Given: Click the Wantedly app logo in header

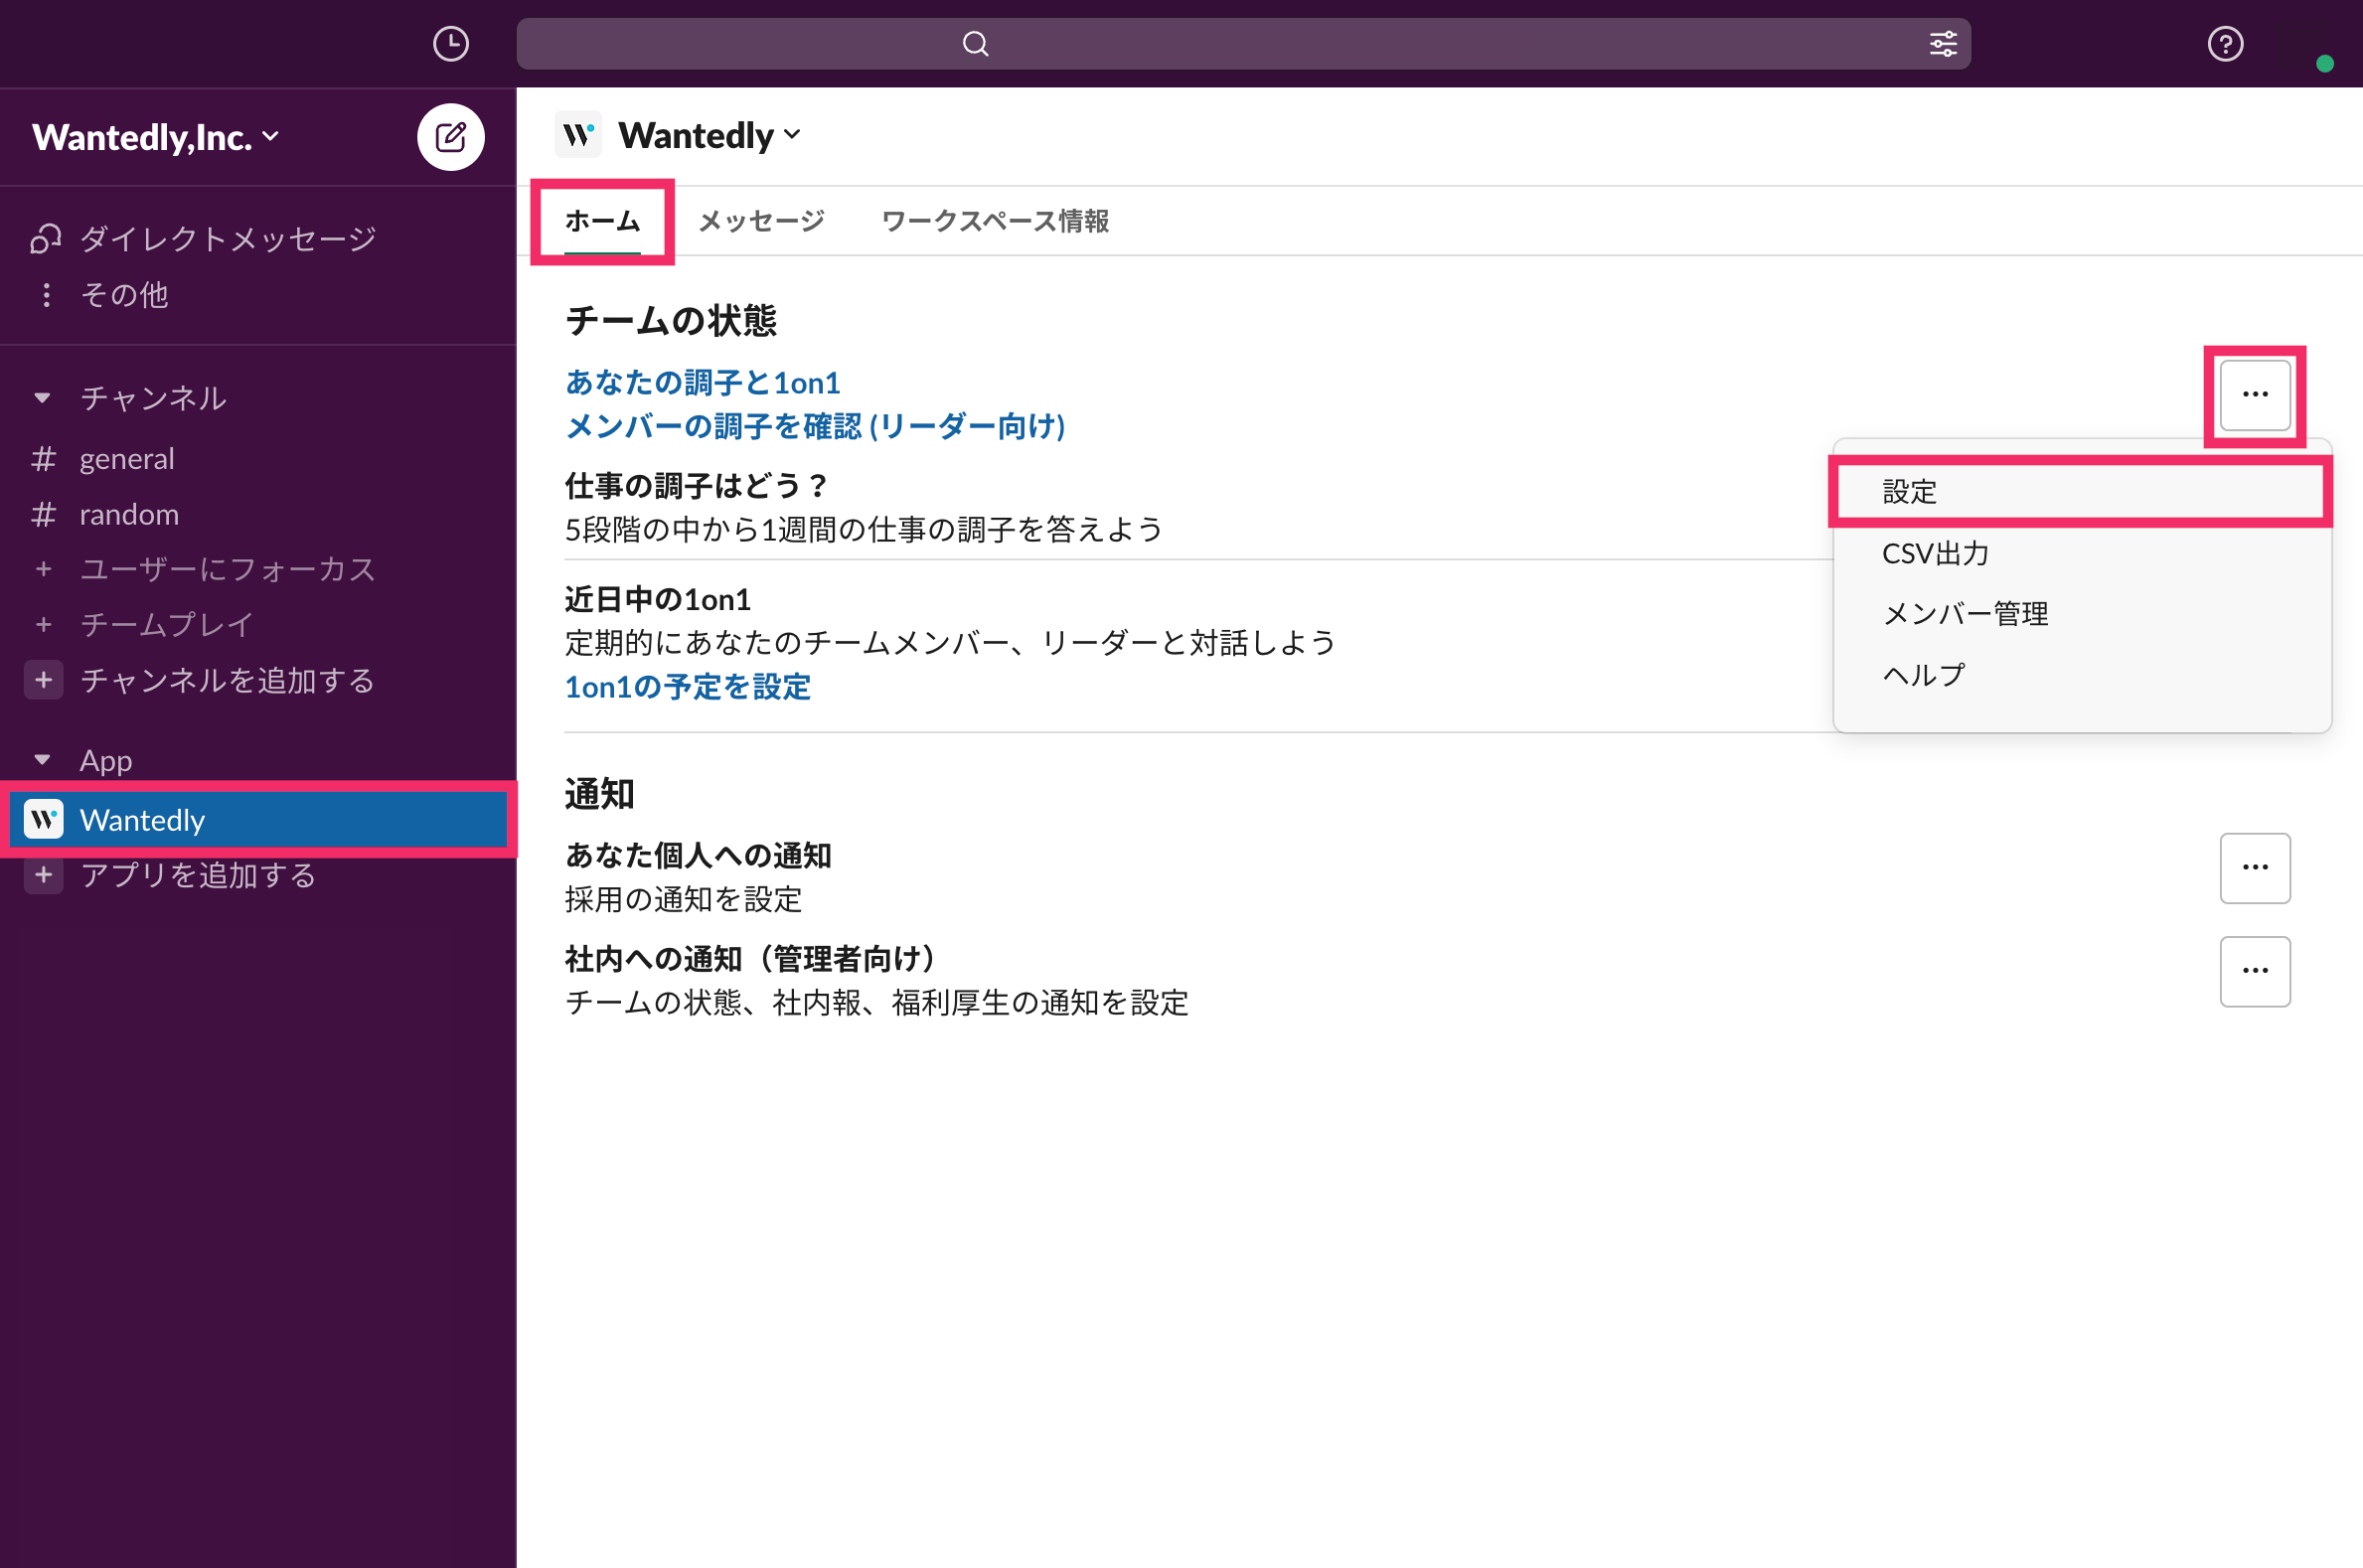Looking at the screenshot, I should point(578,135).
